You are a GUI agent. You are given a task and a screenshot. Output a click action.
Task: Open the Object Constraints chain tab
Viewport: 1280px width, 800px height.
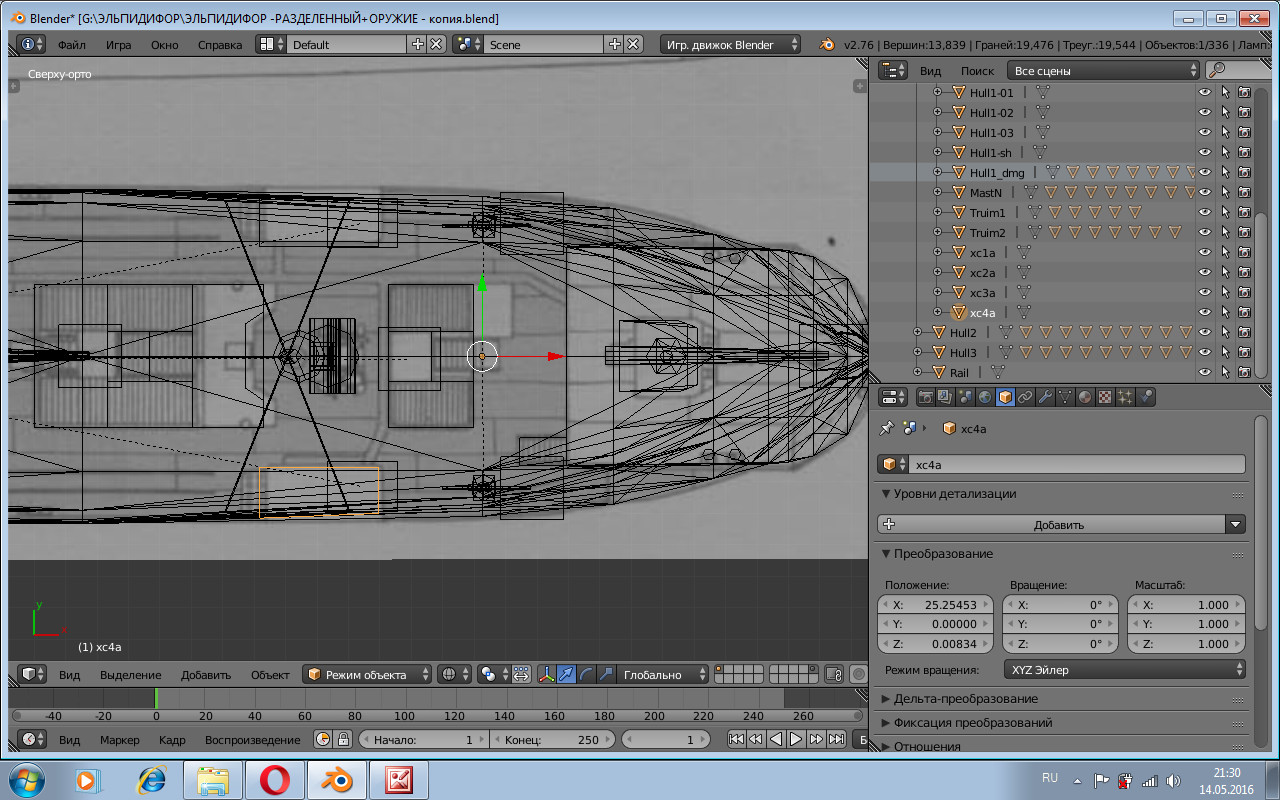click(1025, 397)
